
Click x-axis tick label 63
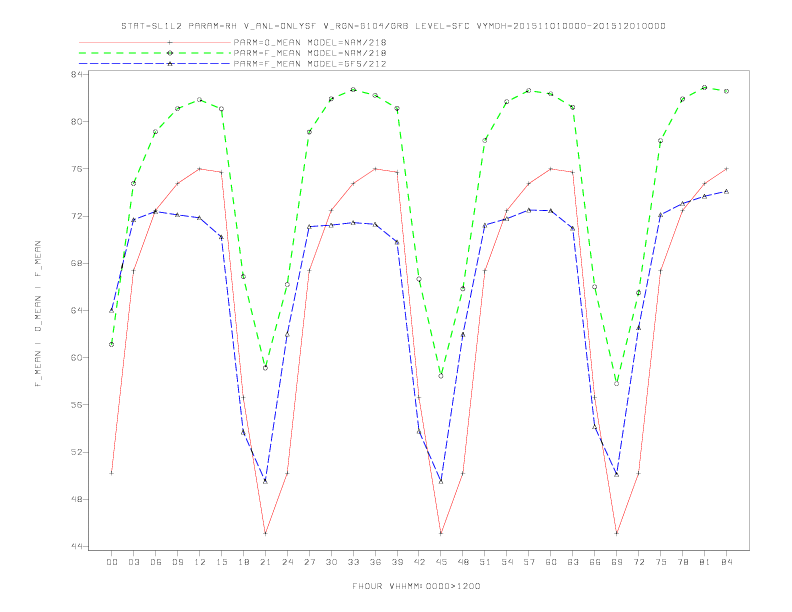(573, 562)
